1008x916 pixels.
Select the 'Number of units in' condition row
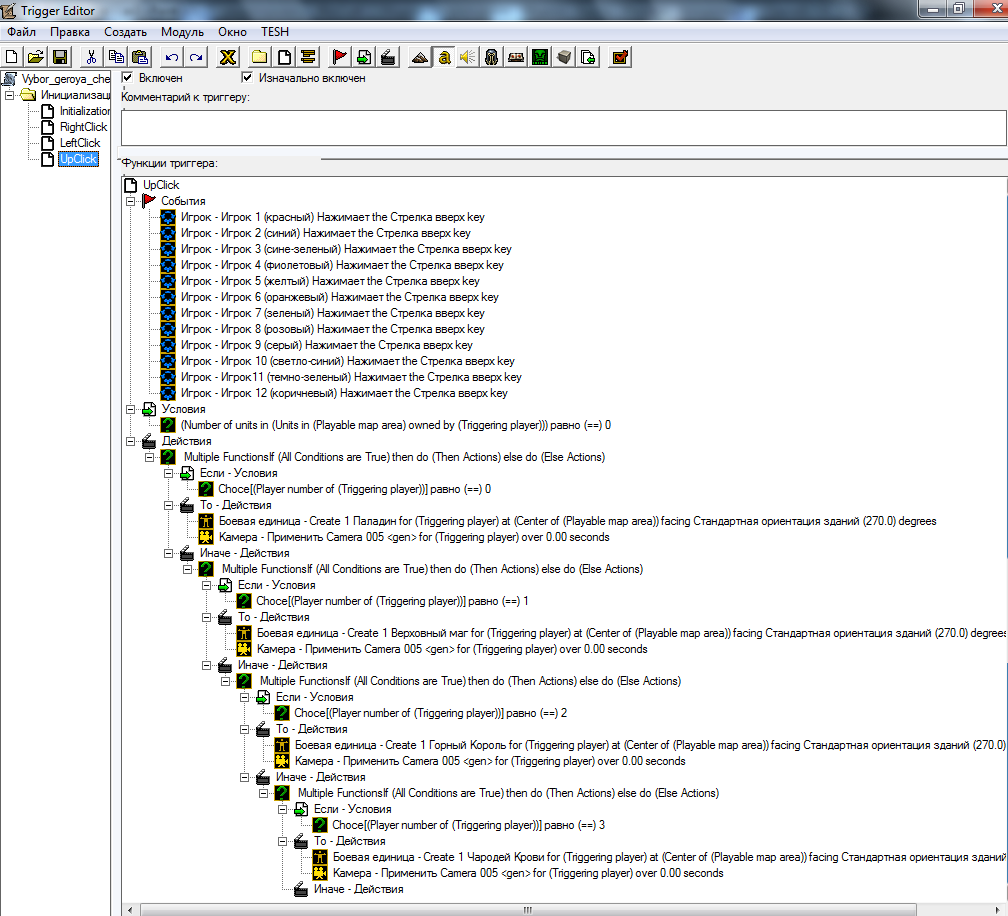point(395,426)
